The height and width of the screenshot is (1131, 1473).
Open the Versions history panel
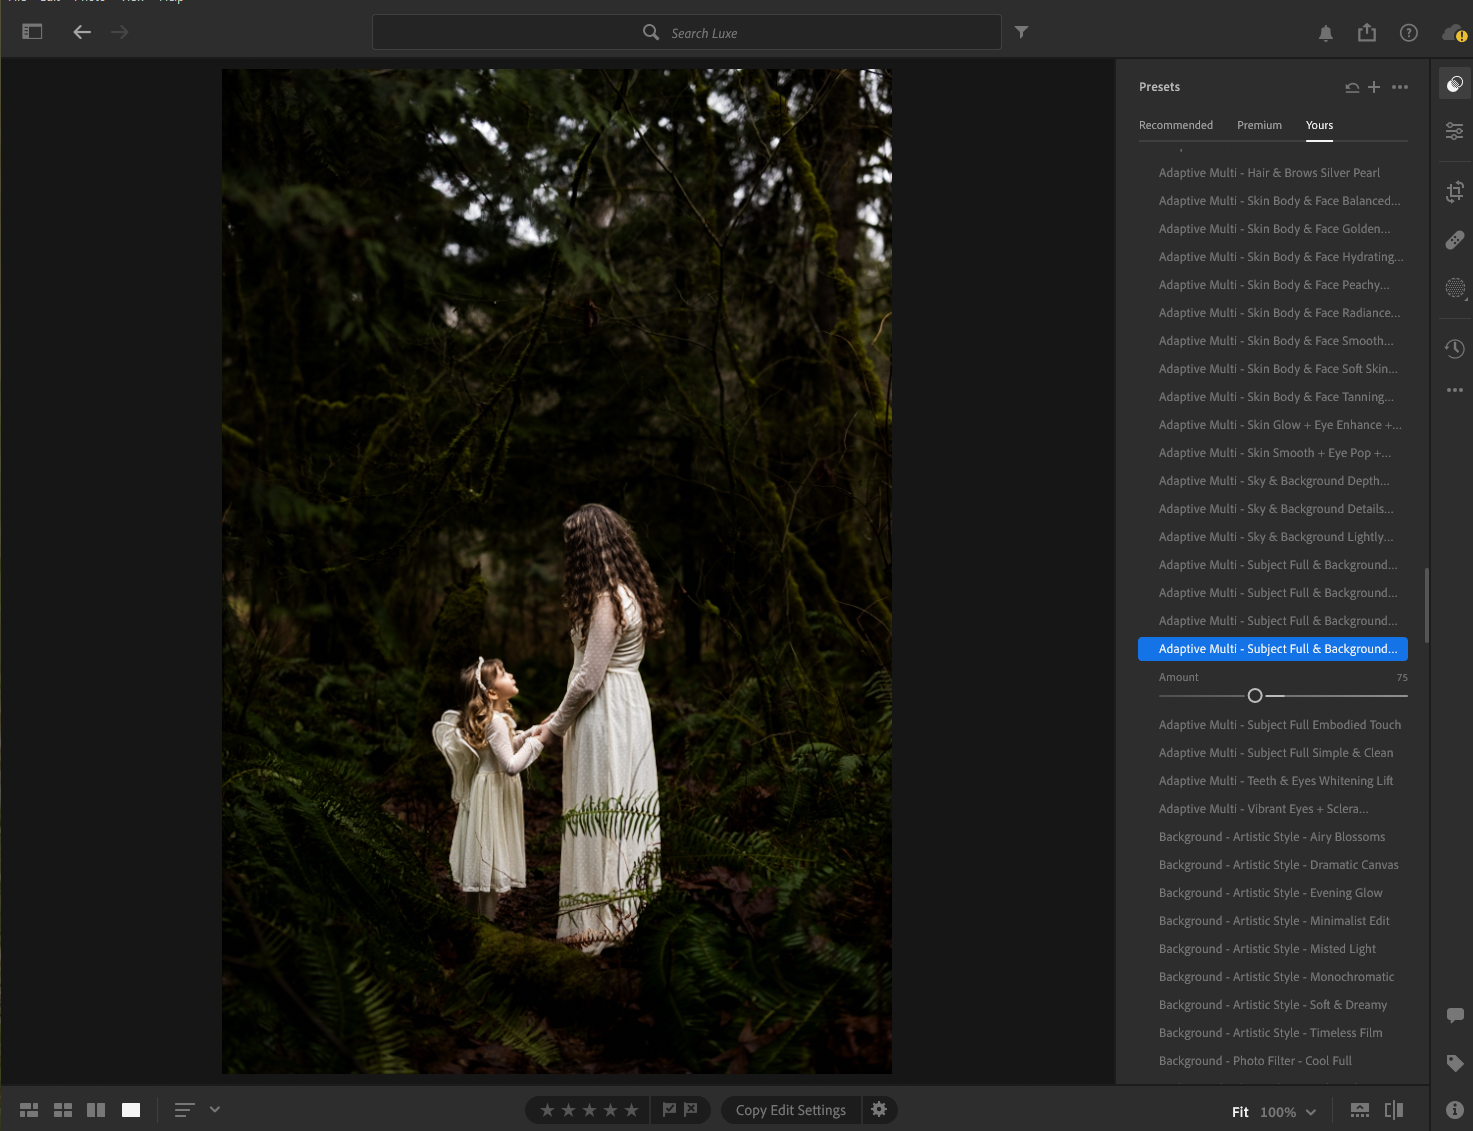click(1454, 348)
